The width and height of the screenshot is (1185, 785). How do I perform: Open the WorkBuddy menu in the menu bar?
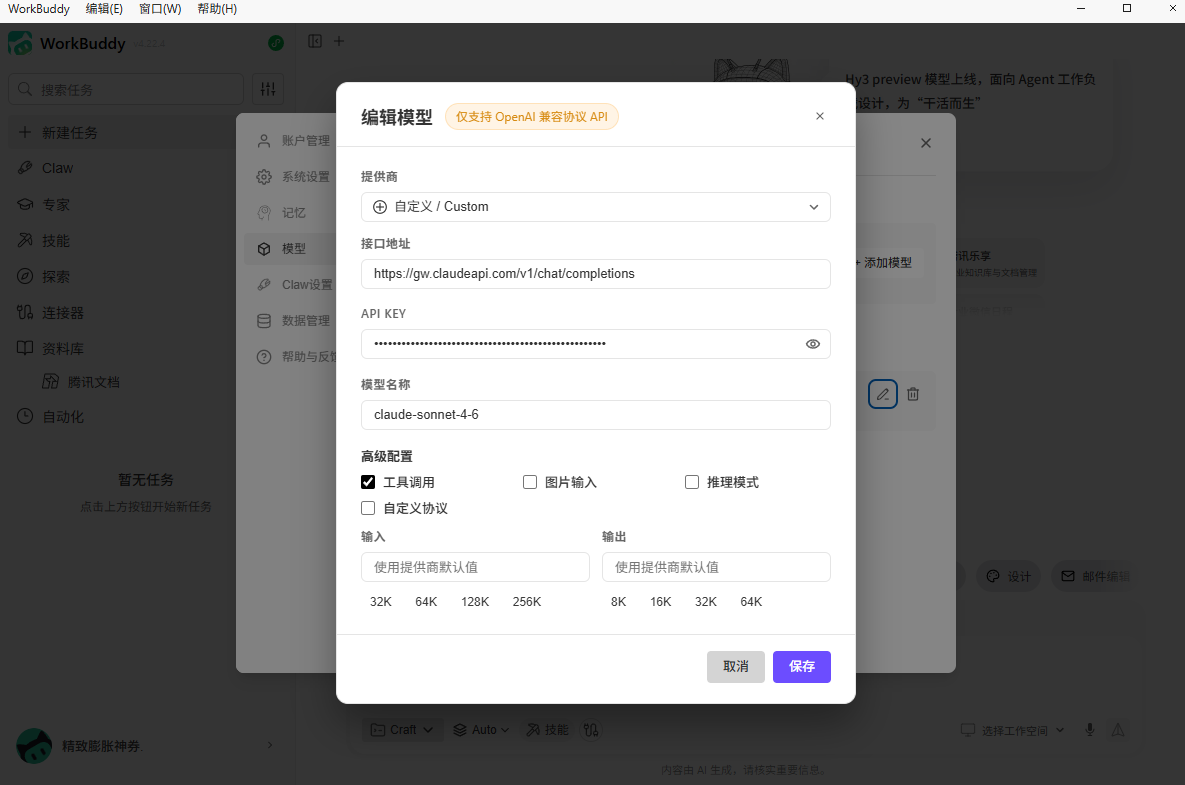[x=39, y=9]
